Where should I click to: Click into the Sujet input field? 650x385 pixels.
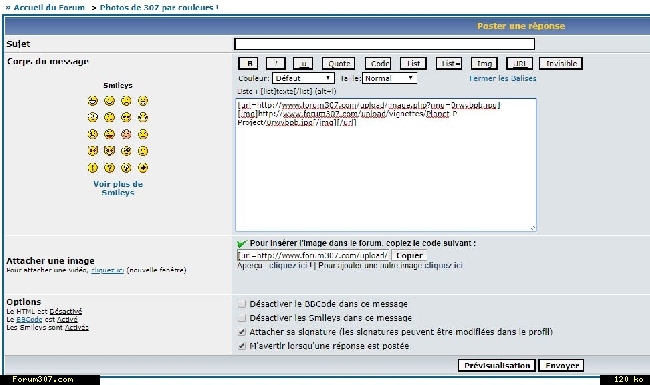tap(384, 44)
